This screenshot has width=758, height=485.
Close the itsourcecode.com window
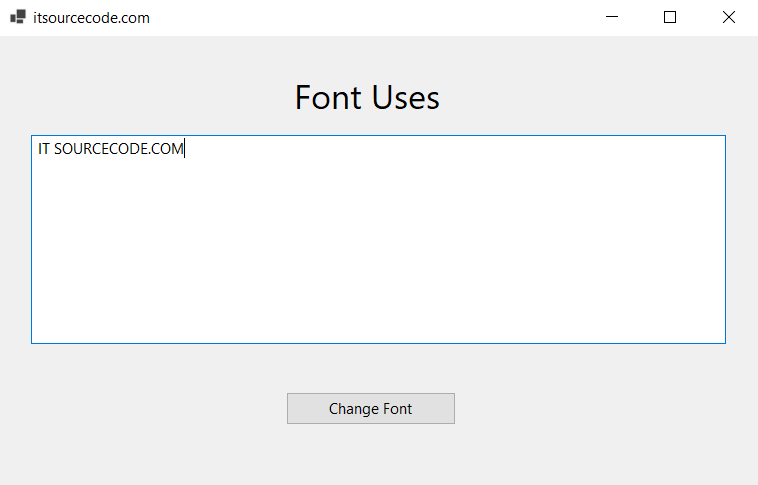click(x=729, y=17)
